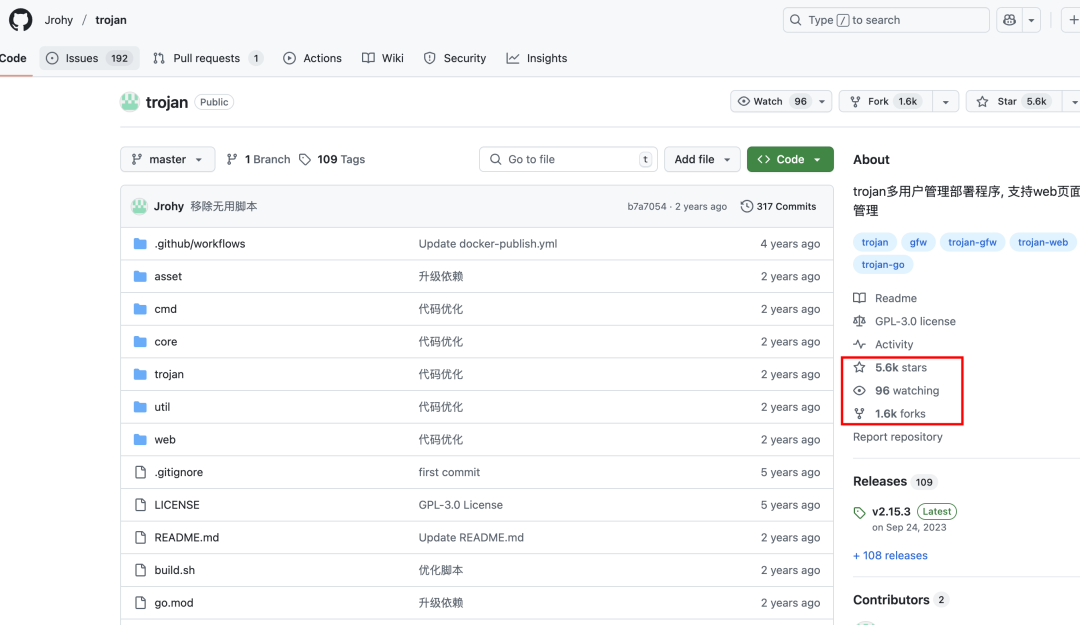The width and height of the screenshot is (1080, 625).
Task: Click the repository owner avatar beside trojan title
Action: coord(129,102)
